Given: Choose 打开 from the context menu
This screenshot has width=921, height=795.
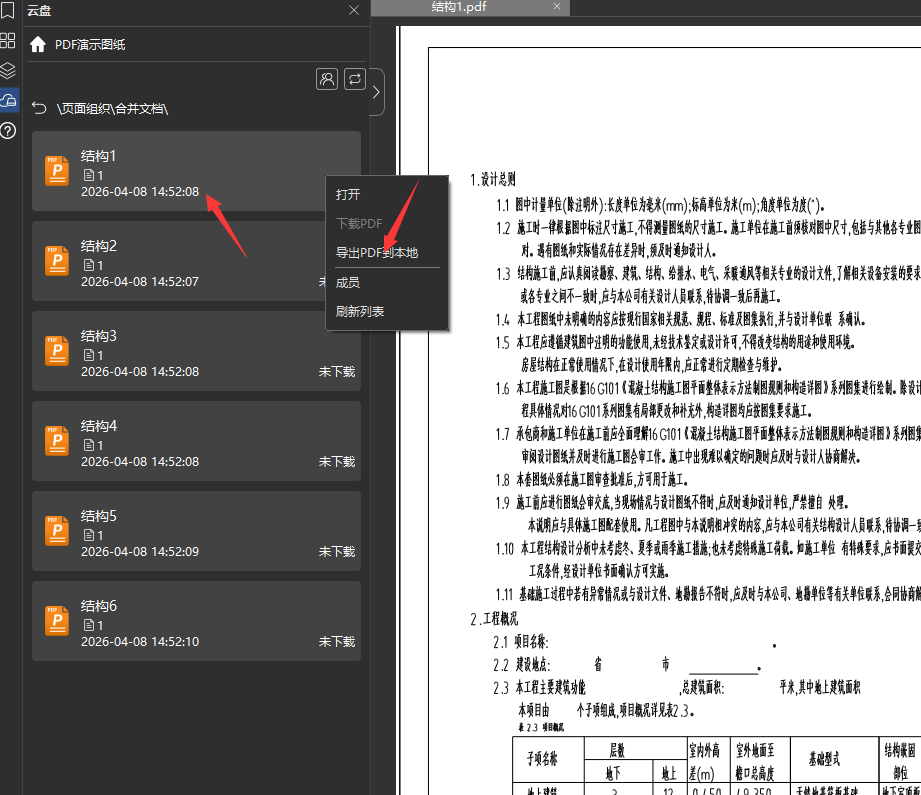Looking at the screenshot, I should click(348, 195).
